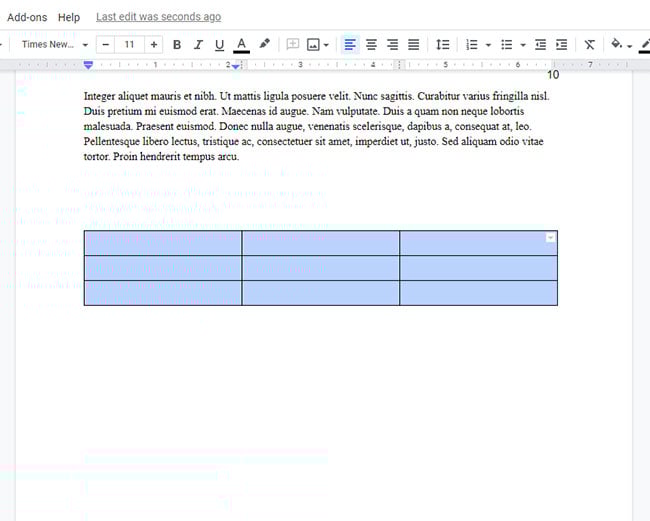The height and width of the screenshot is (521, 650).
Task: Click the increase indent icon
Action: [x=561, y=44]
